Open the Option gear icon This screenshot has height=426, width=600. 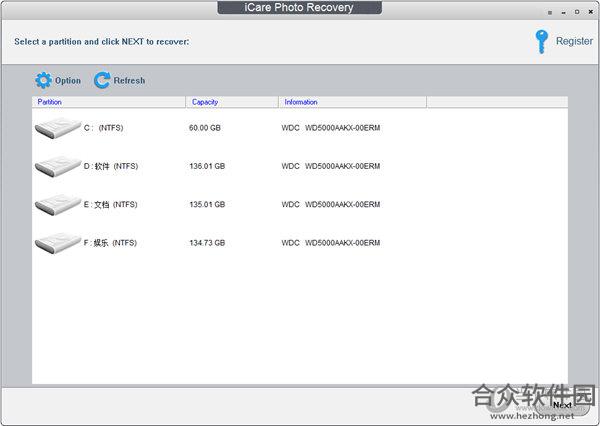[44, 80]
